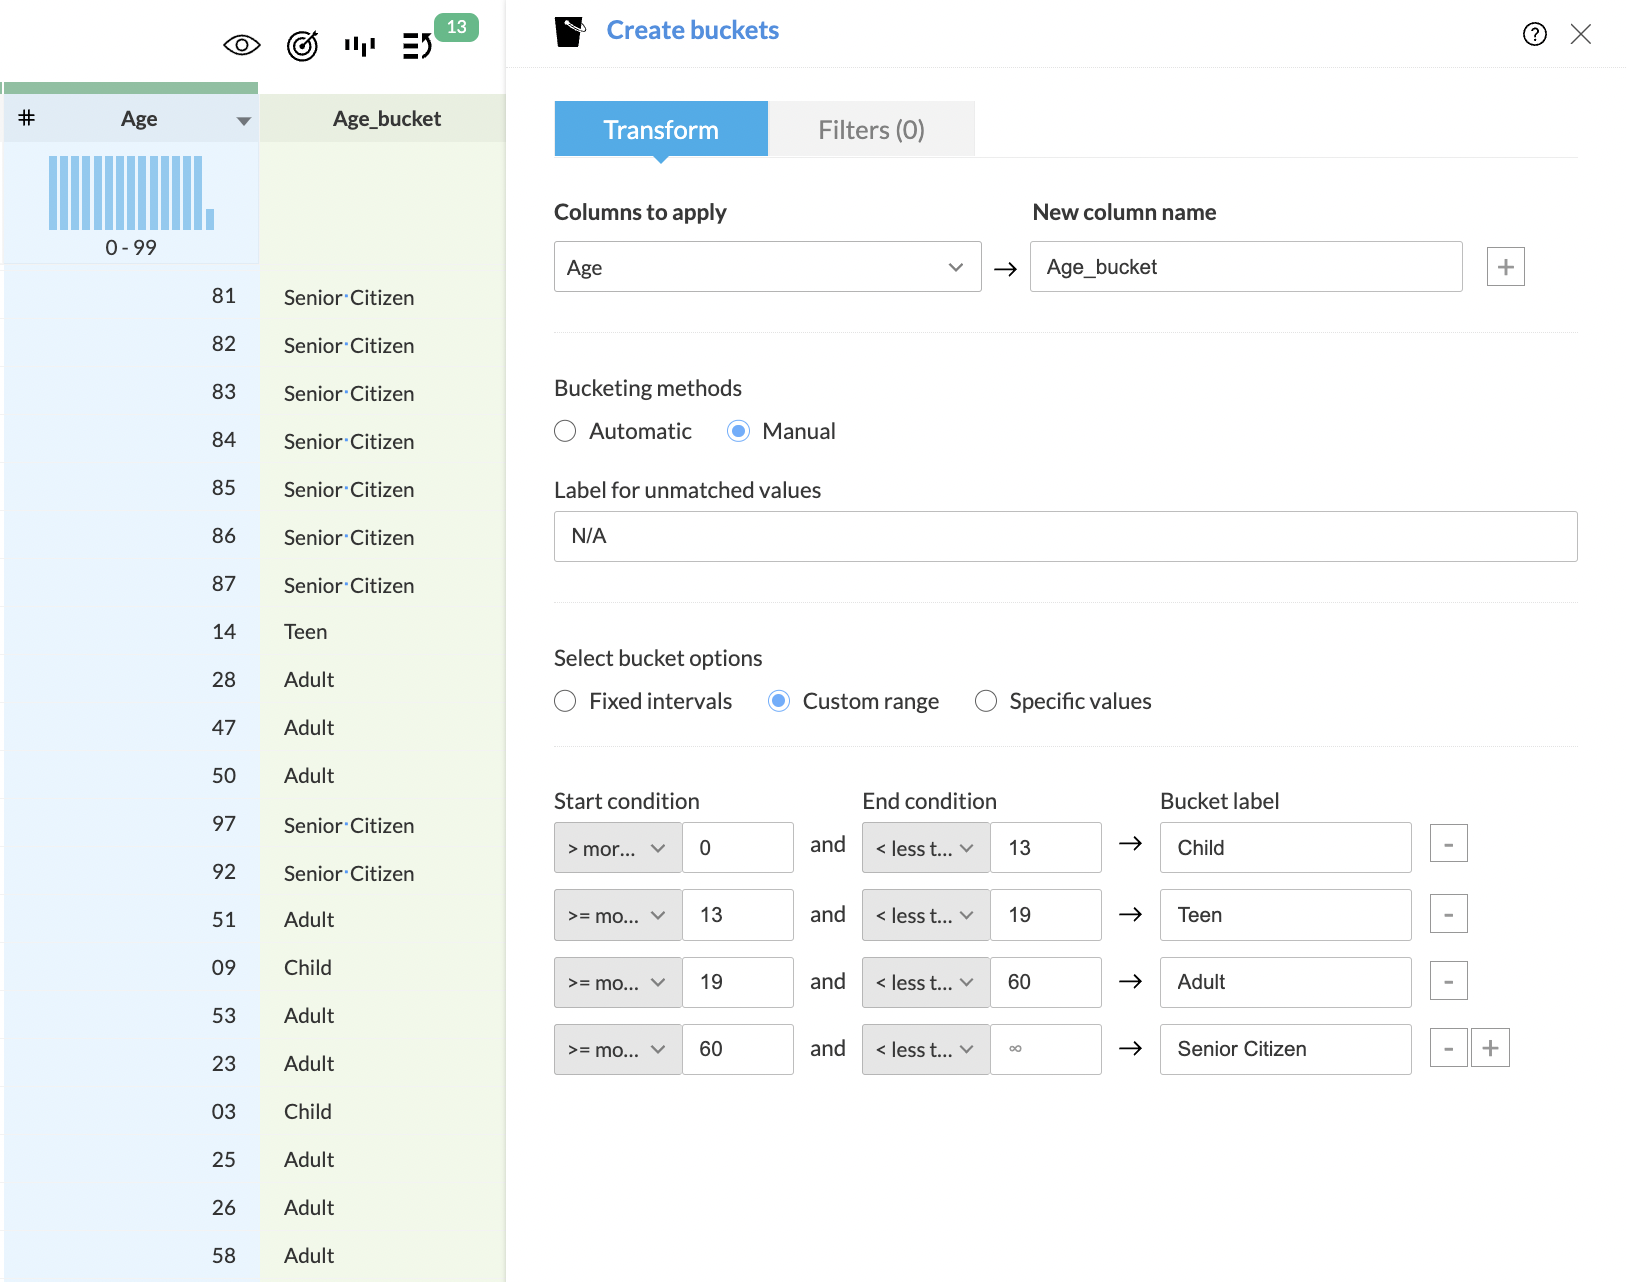Remove the Child bucket row
The image size is (1626, 1282).
(x=1448, y=844)
